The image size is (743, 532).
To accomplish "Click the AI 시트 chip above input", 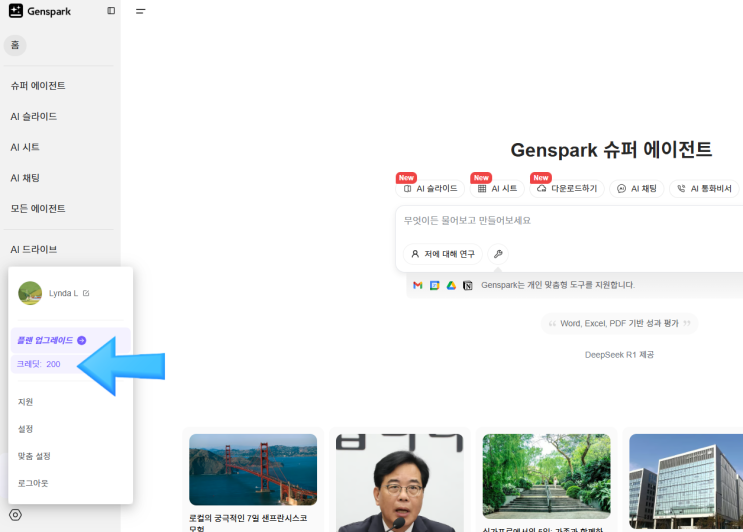I will [x=497, y=189].
